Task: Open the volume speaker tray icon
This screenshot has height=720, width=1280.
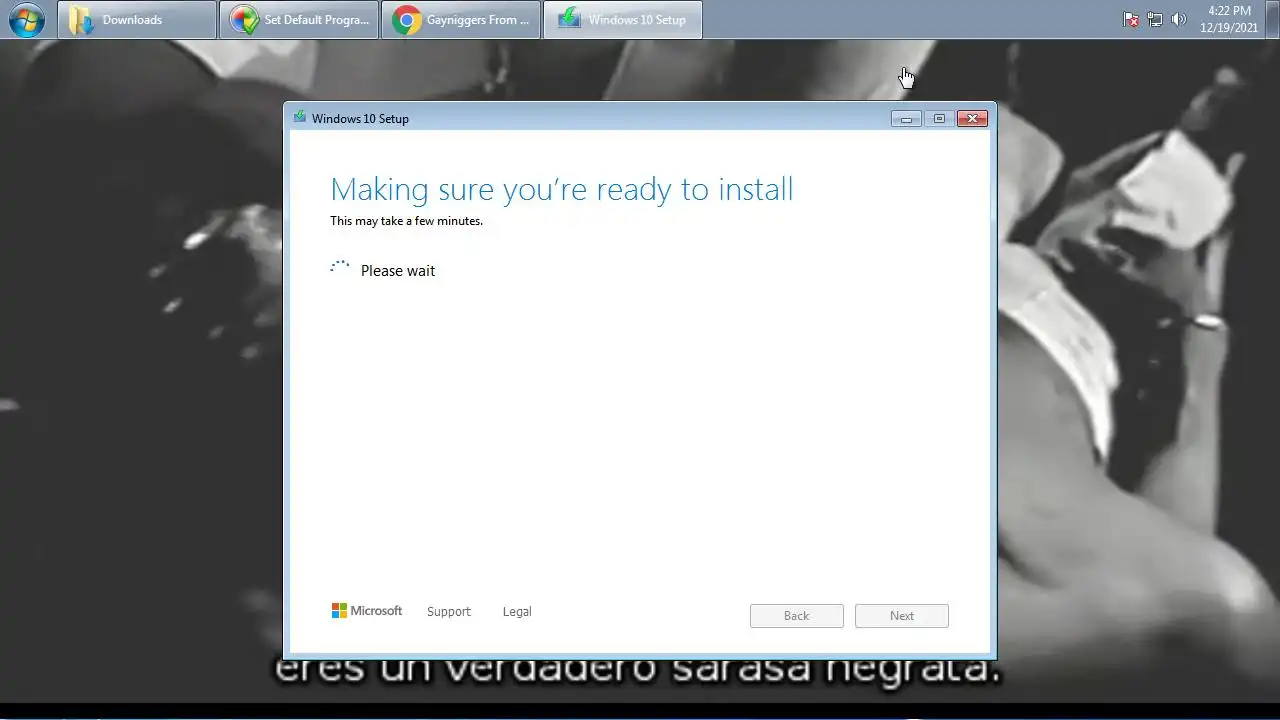Action: 1179,20
